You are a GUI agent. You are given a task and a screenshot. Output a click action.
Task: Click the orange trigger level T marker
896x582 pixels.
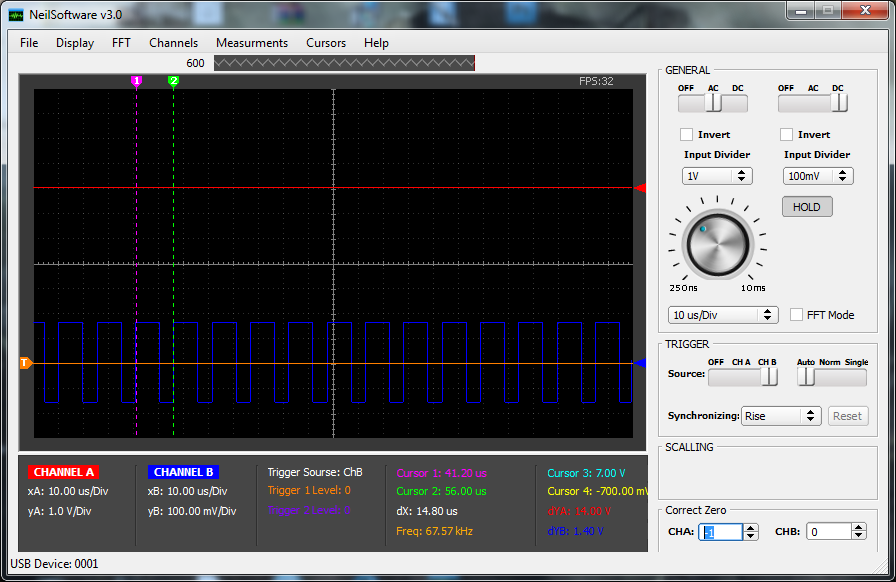[26, 363]
